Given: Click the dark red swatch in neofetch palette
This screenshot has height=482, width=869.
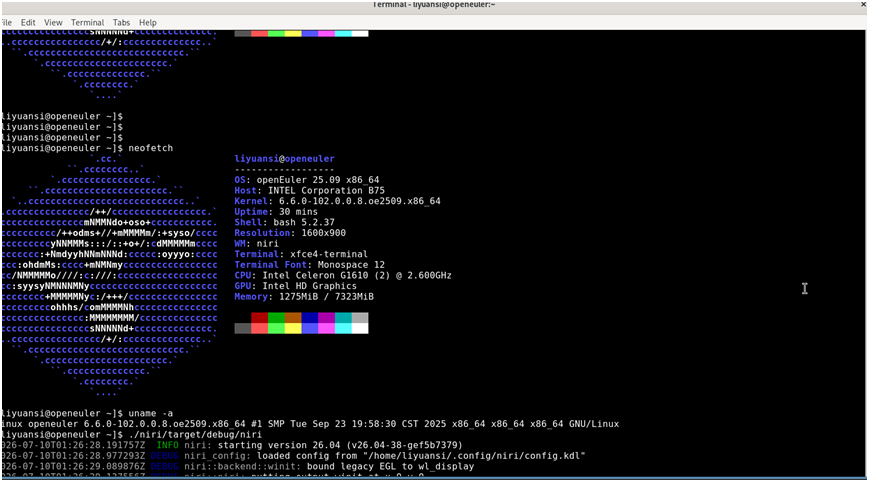Looking at the screenshot, I should (259, 317).
